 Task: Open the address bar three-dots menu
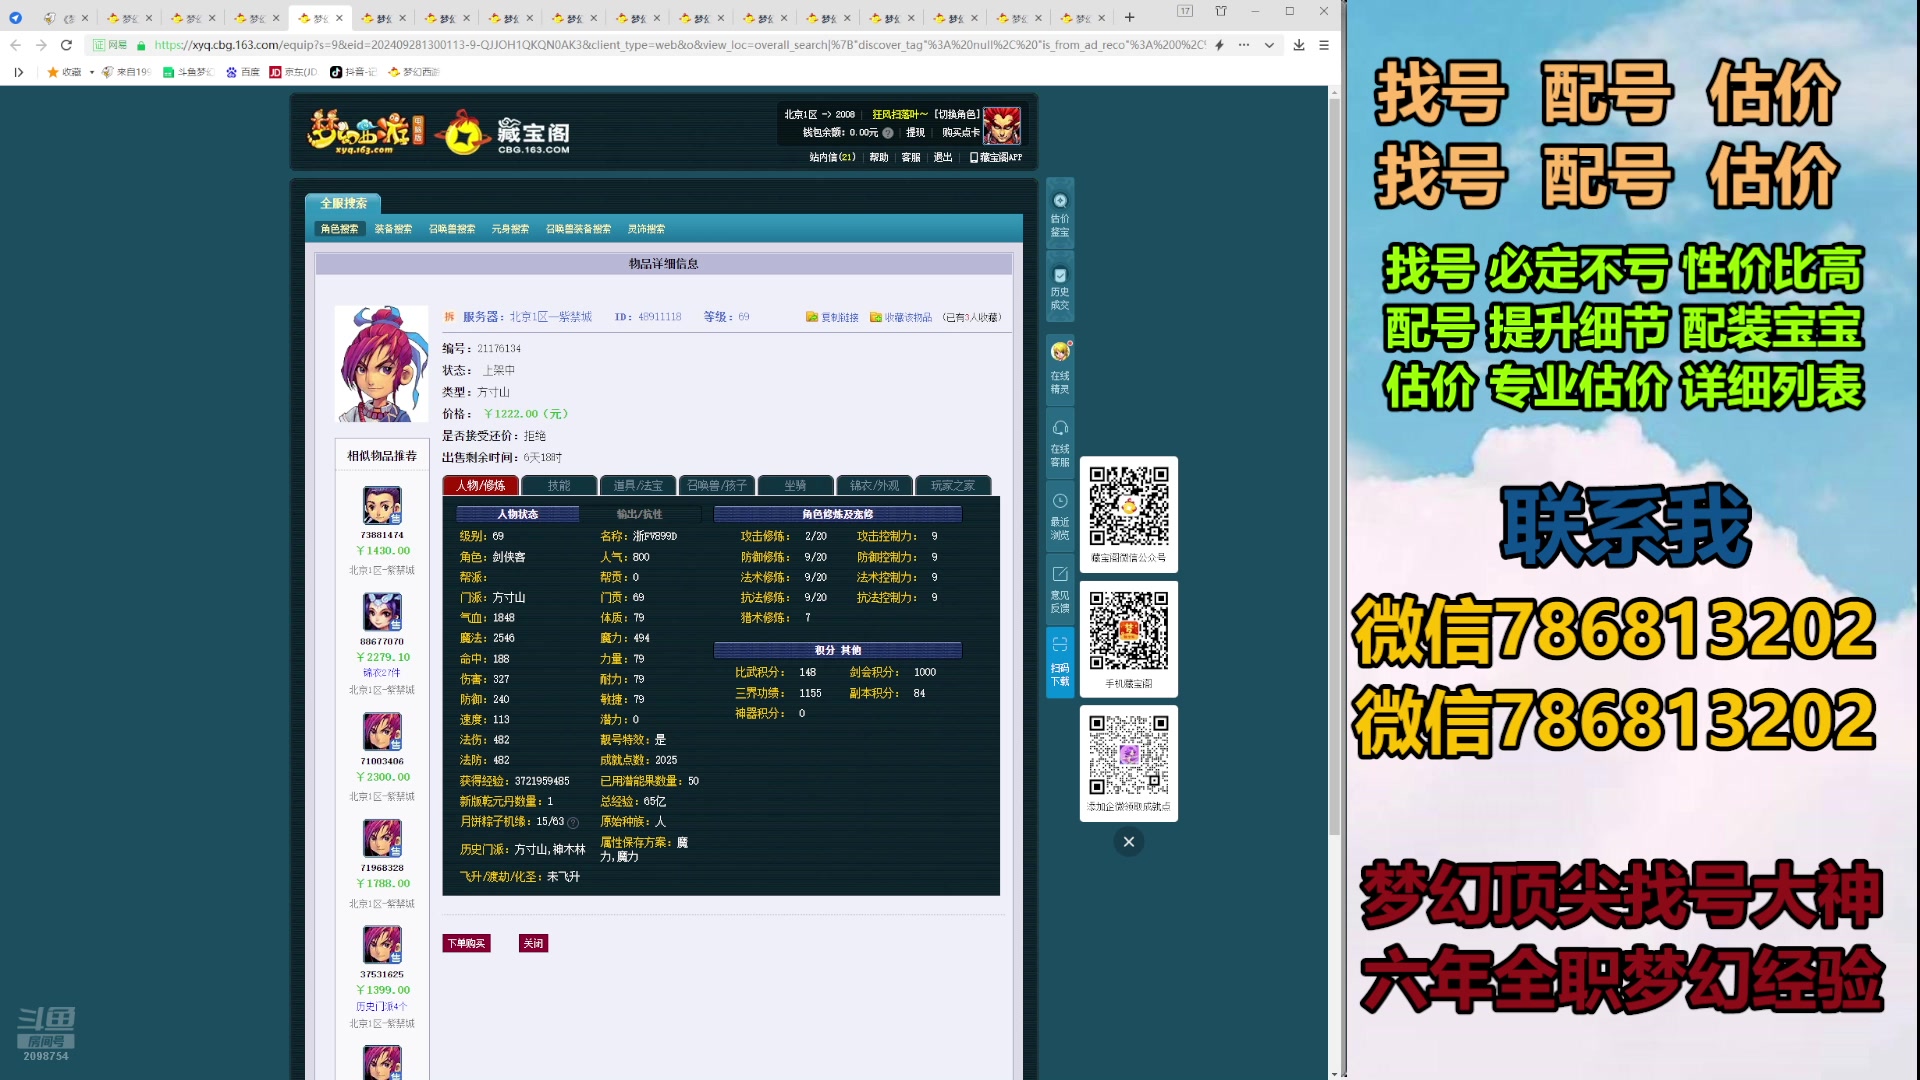pos(1244,45)
